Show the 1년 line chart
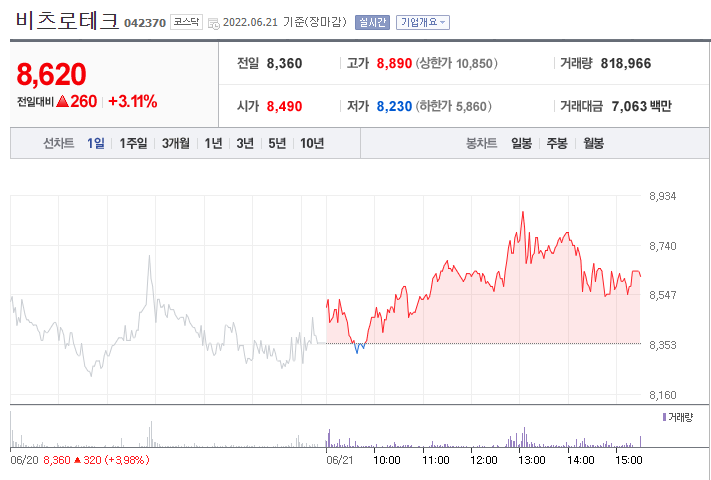This screenshot has width=711, height=480. pyautogui.click(x=213, y=144)
